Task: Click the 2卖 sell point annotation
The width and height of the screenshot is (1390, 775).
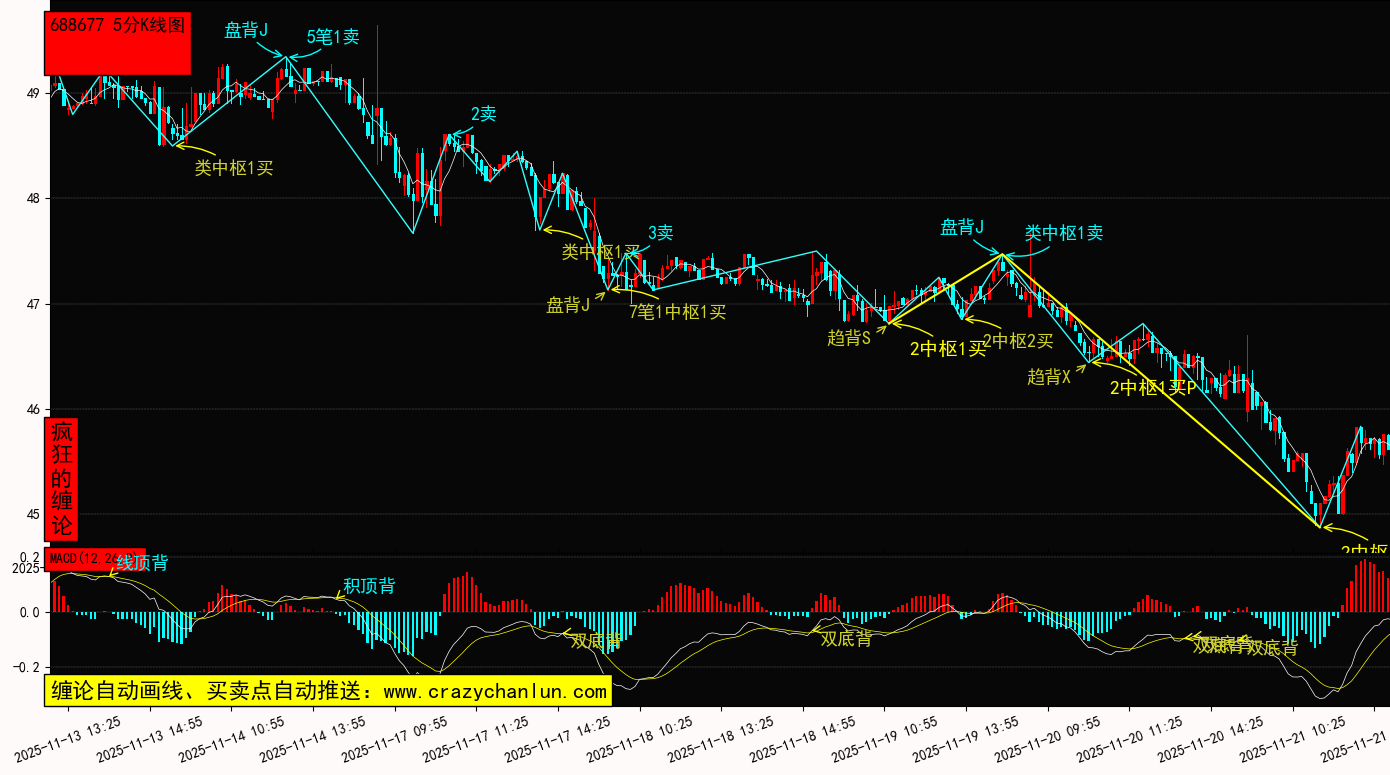Action: (483, 114)
